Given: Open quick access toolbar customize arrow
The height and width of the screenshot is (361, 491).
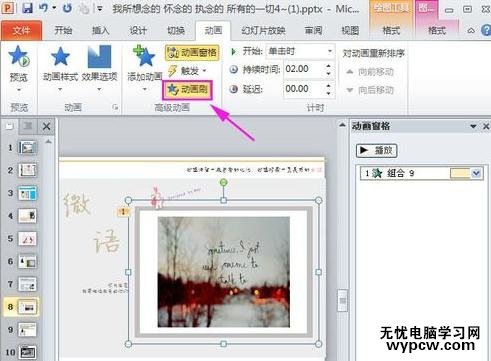Looking at the screenshot, I should pos(100,8).
